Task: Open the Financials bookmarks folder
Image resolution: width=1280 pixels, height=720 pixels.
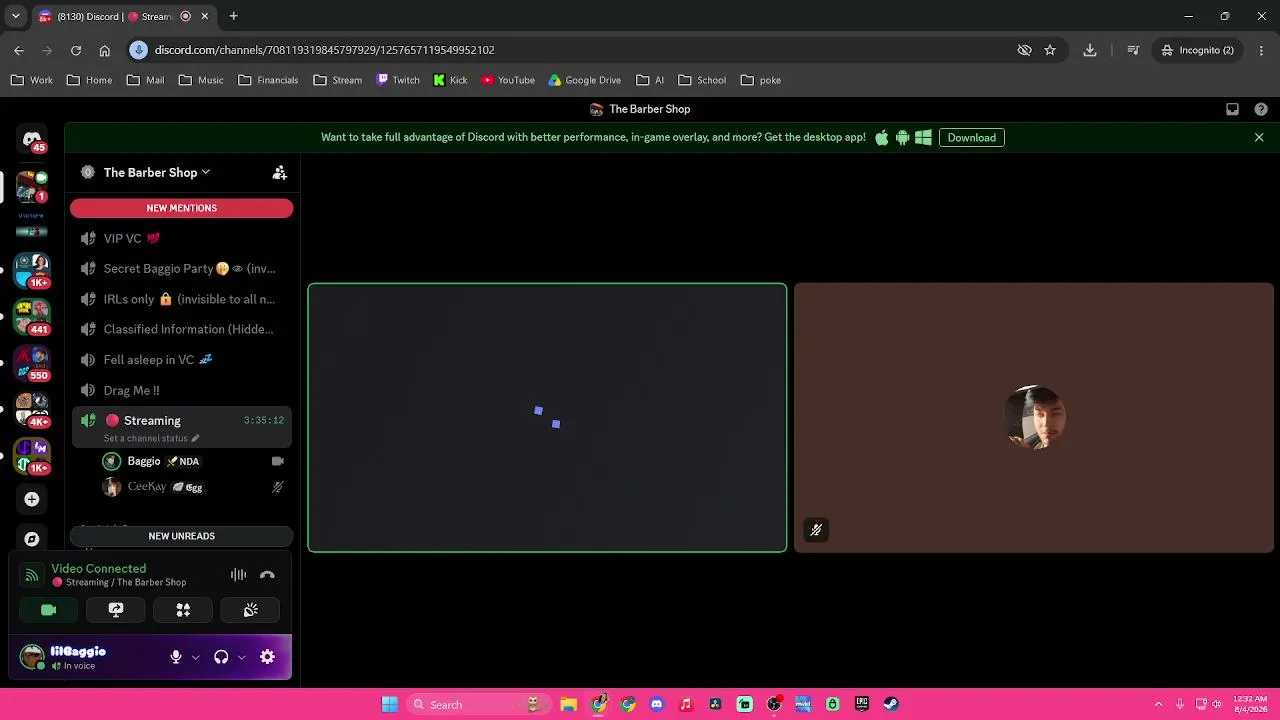Action: [268, 80]
